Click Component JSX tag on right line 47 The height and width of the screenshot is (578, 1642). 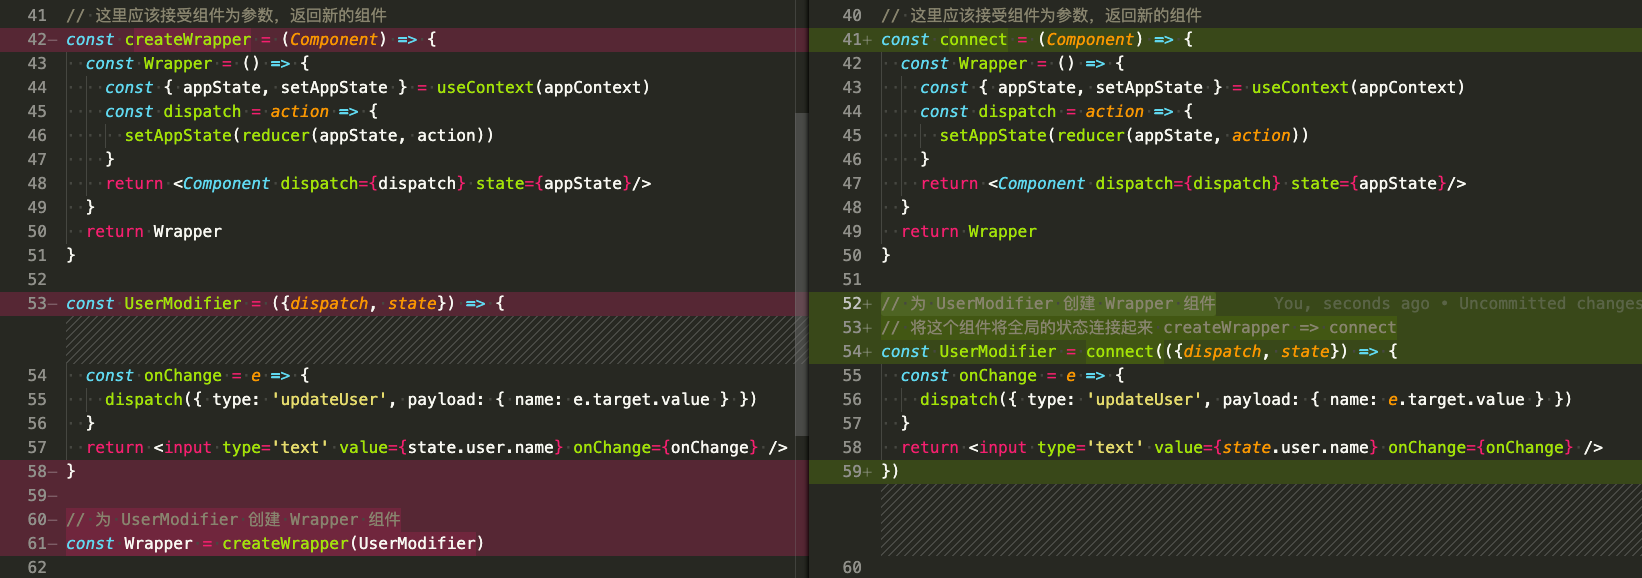1040,183
